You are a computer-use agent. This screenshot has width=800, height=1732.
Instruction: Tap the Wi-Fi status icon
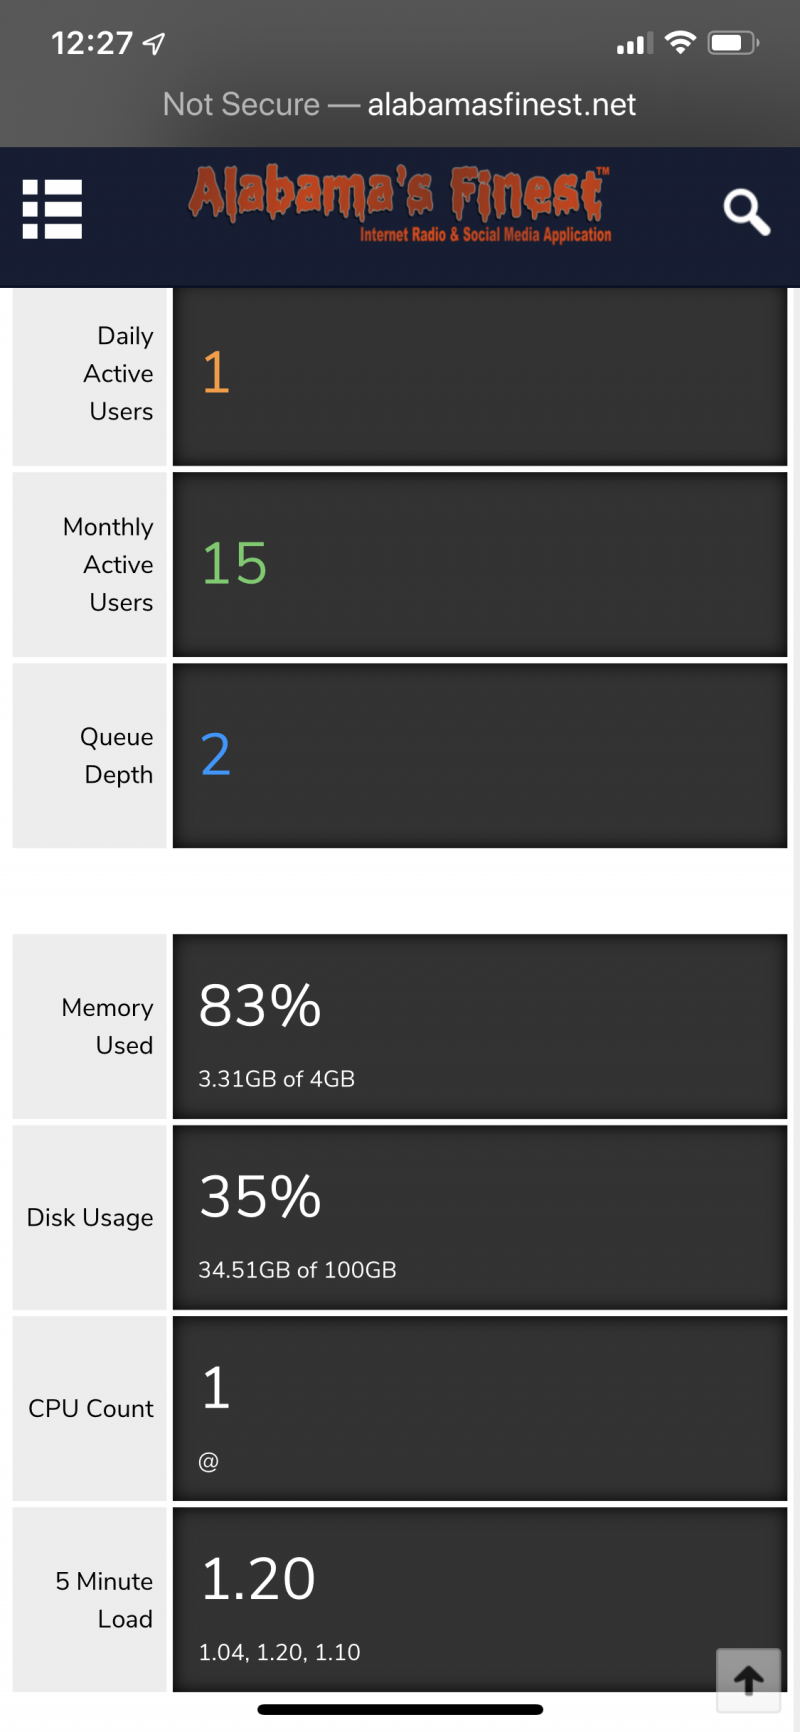[x=680, y=43]
